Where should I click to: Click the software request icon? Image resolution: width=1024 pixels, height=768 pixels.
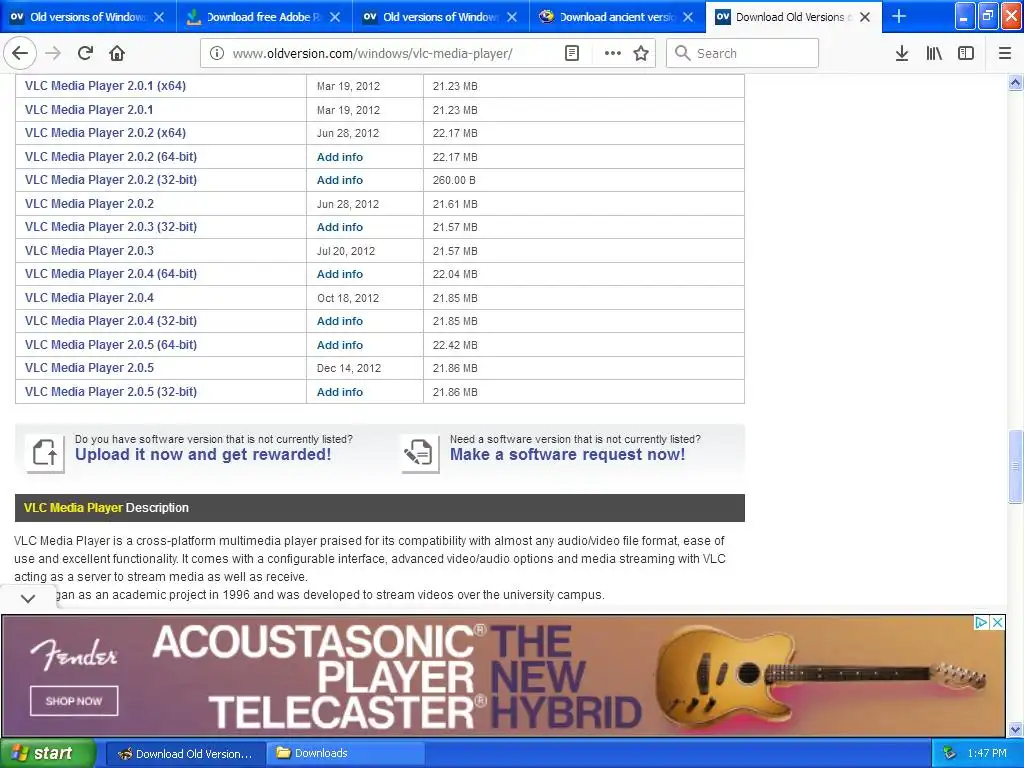point(419,453)
